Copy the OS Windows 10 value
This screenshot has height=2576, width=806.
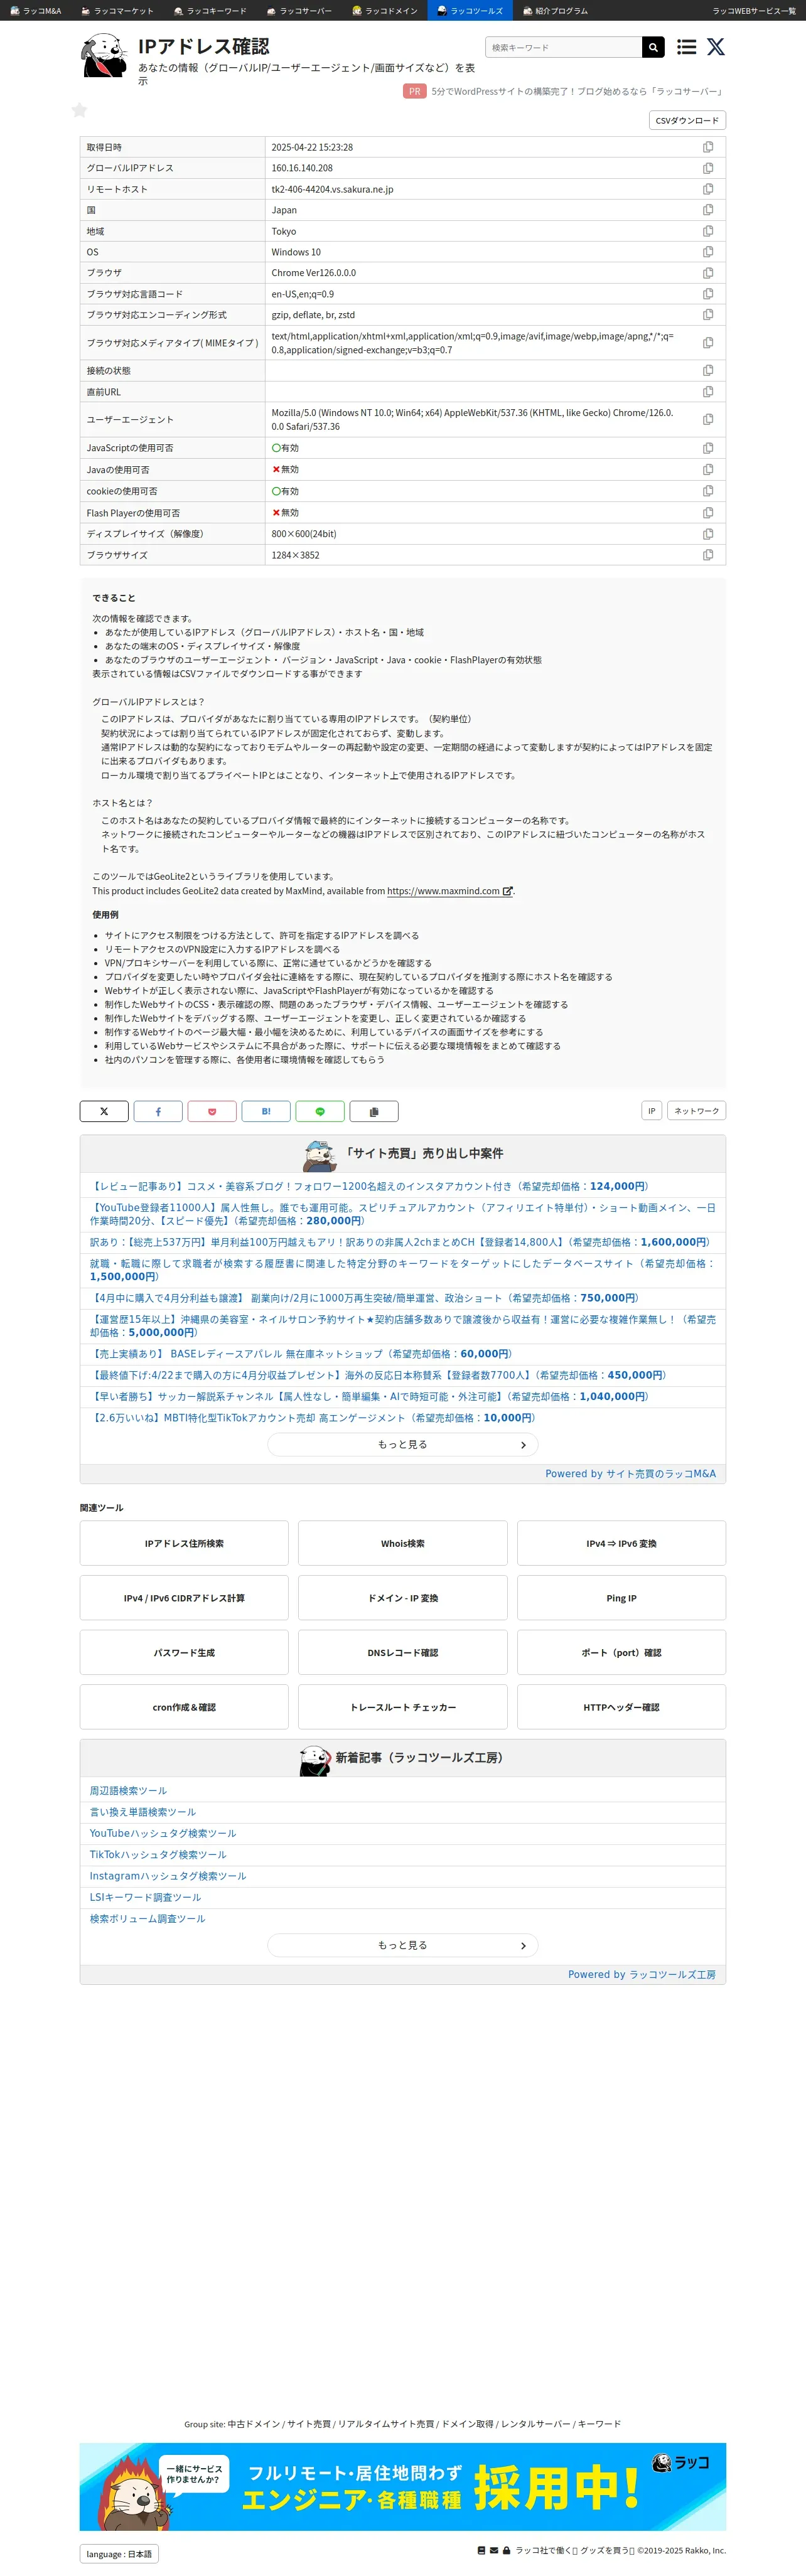708,252
